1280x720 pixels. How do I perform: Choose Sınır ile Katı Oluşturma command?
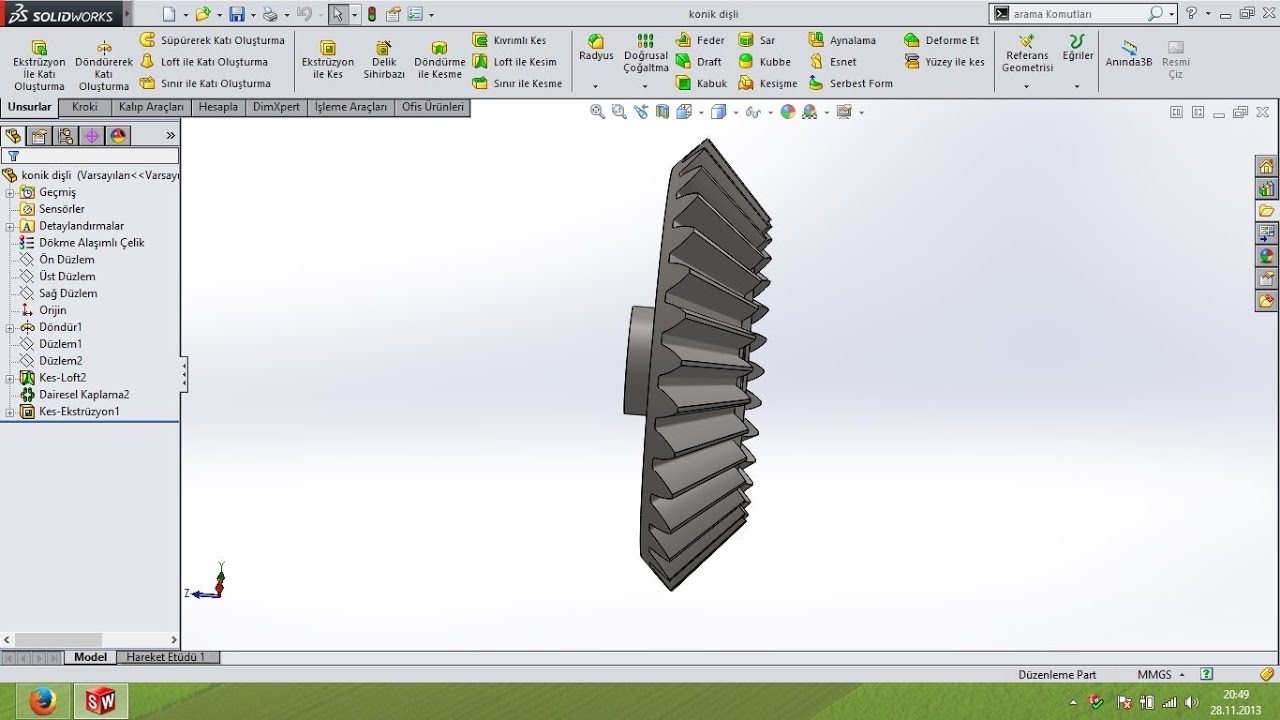(x=205, y=84)
